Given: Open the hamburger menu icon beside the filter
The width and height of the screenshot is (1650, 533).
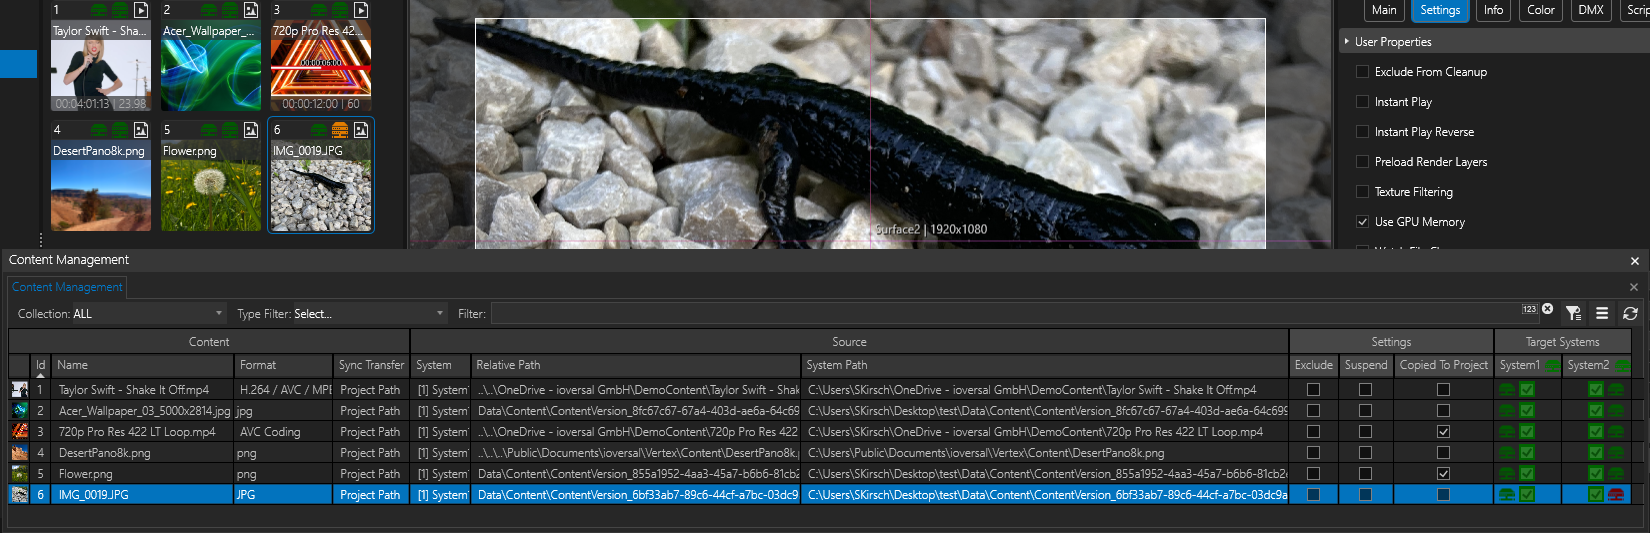Looking at the screenshot, I should 1602,314.
